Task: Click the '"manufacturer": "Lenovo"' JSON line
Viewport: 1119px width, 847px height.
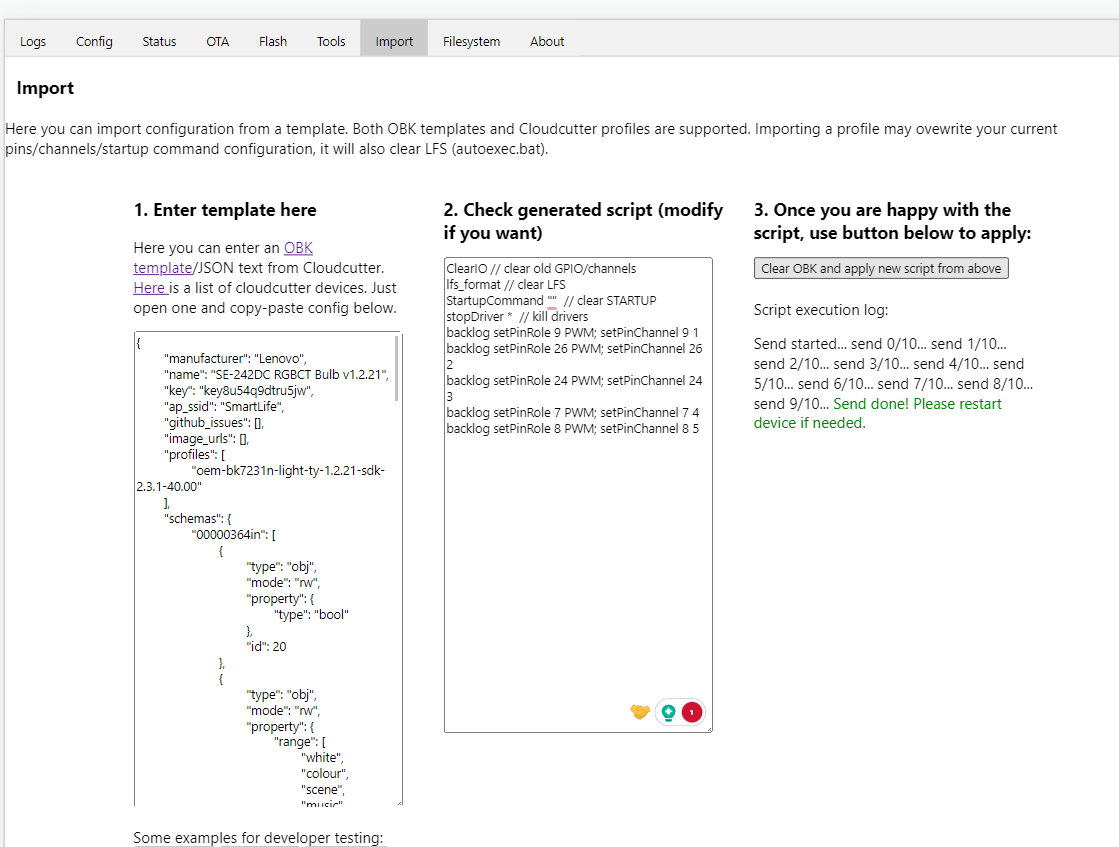Action: pyautogui.click(x=236, y=358)
